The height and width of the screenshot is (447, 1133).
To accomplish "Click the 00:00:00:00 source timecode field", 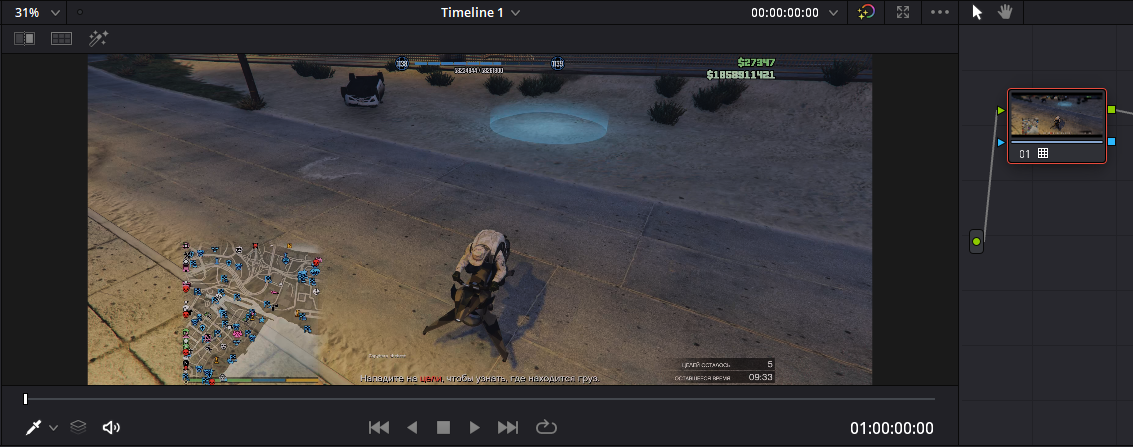I will click(x=784, y=13).
